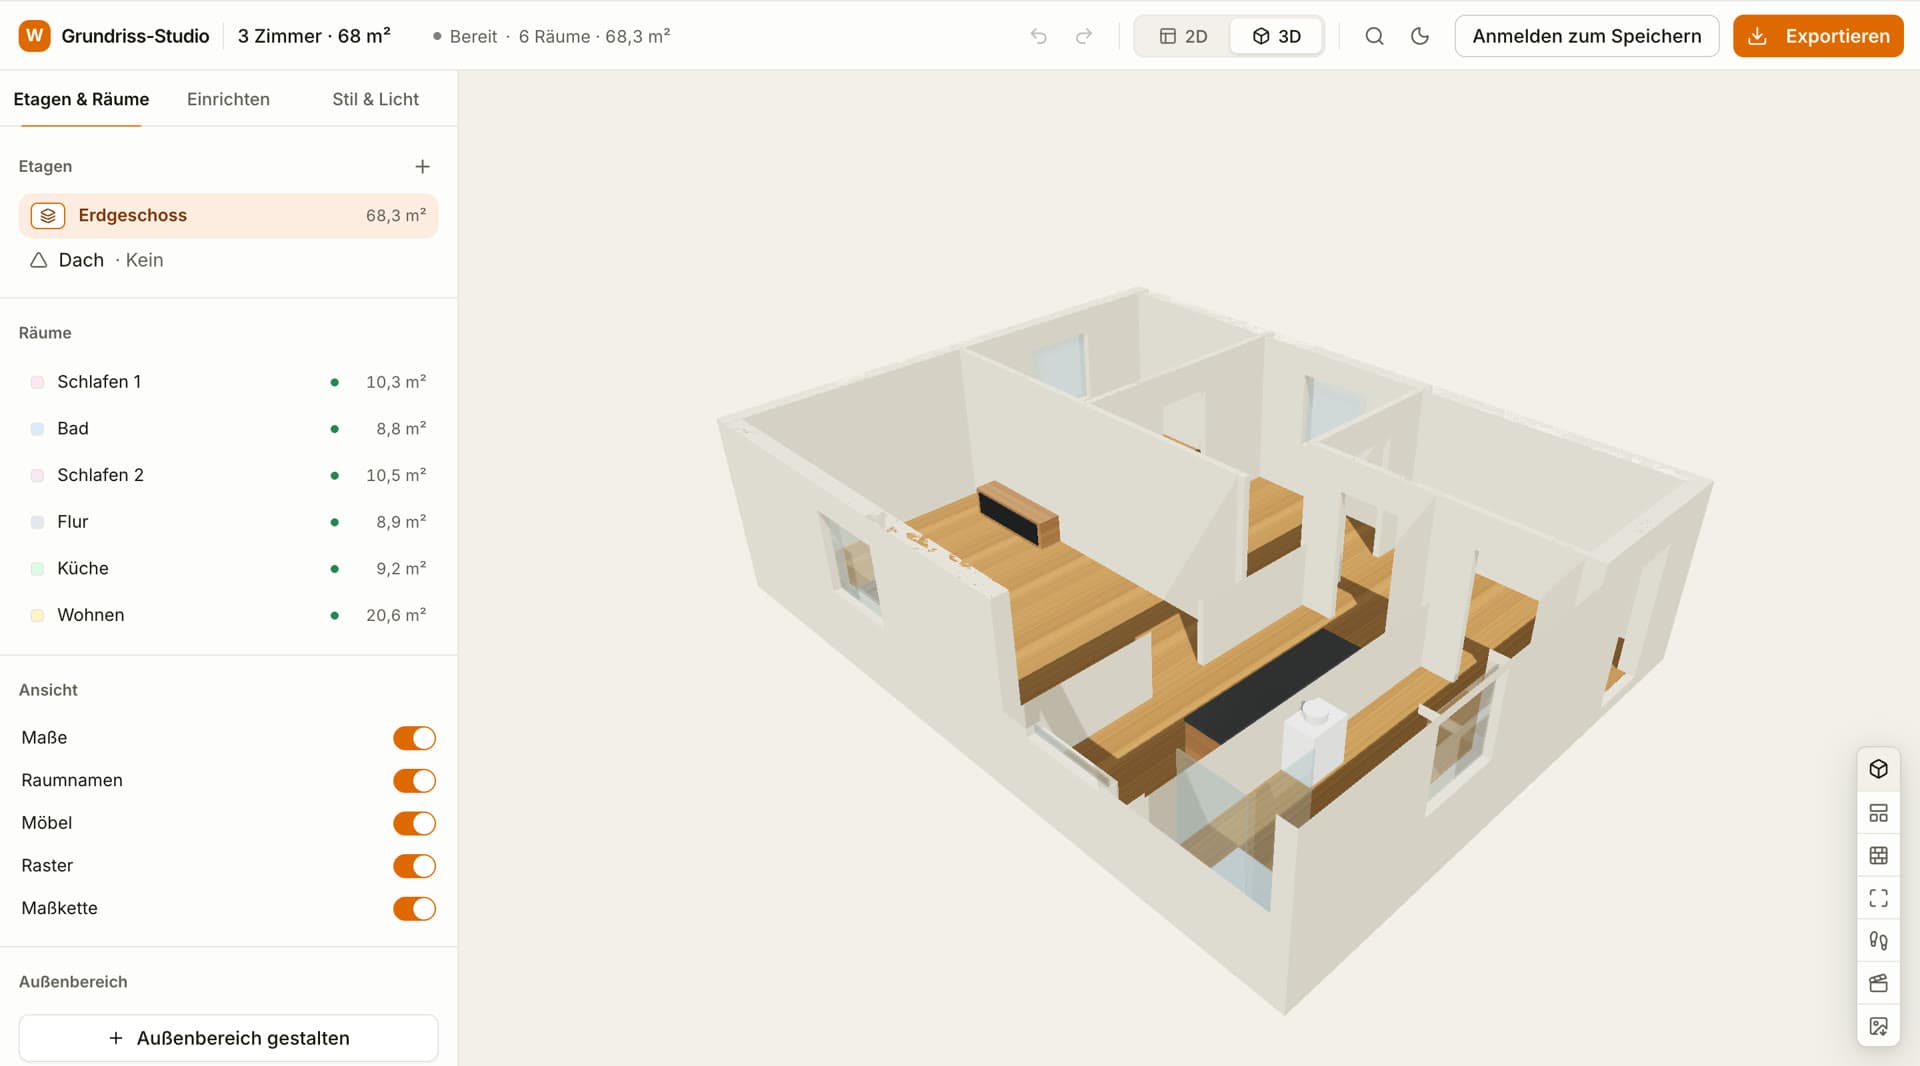
Task: Switch to dark mode via moon icon
Action: (x=1420, y=36)
